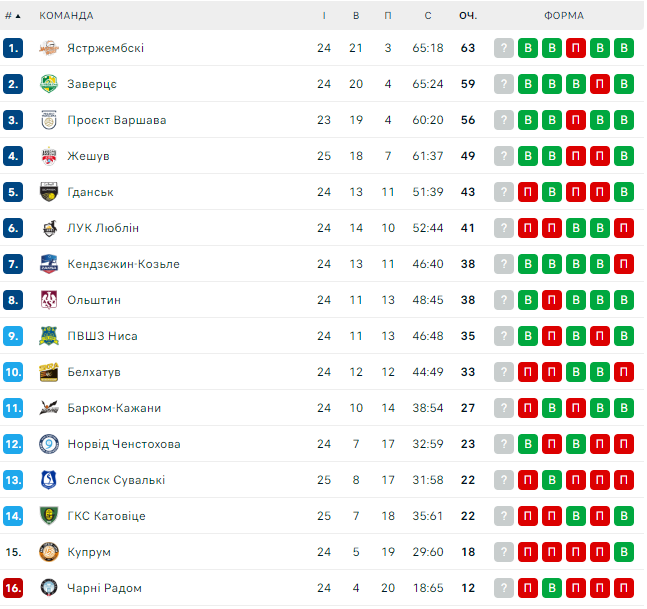
Task: Open the Белхатув team link
Action: [x=94, y=372]
